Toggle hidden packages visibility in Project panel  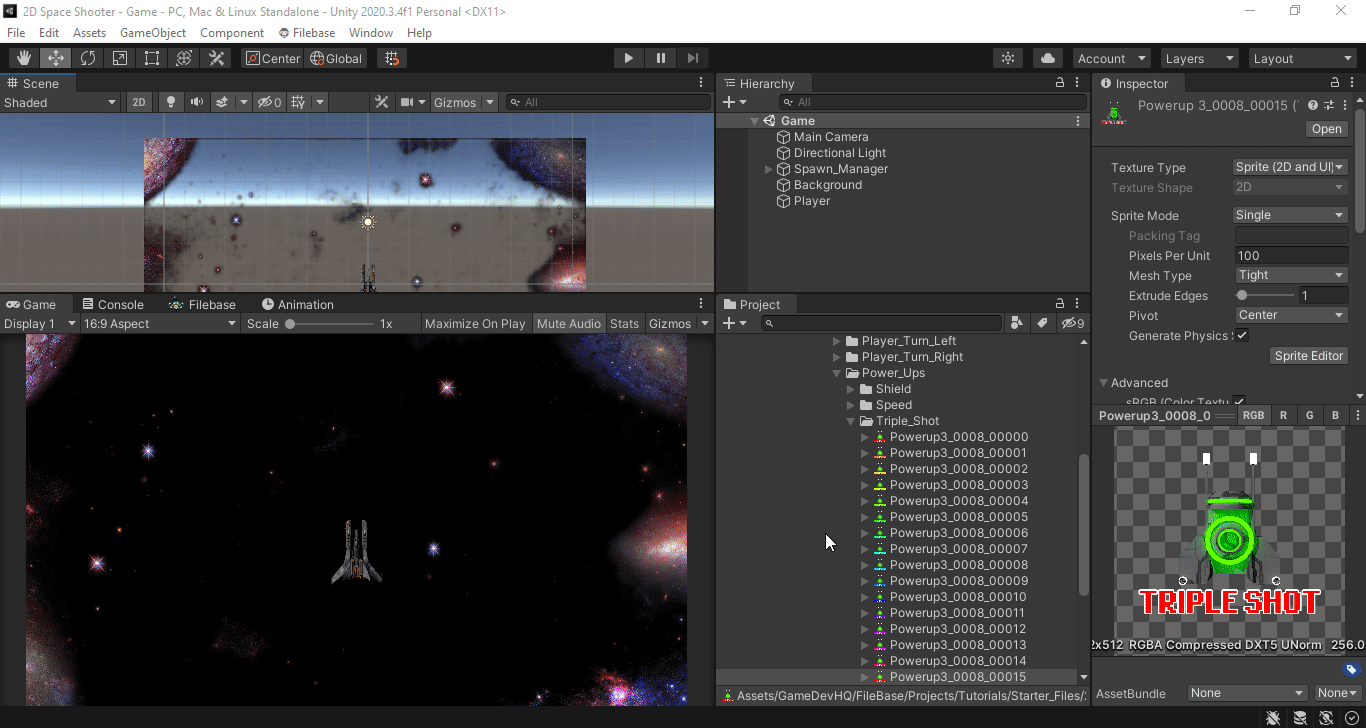point(1072,323)
